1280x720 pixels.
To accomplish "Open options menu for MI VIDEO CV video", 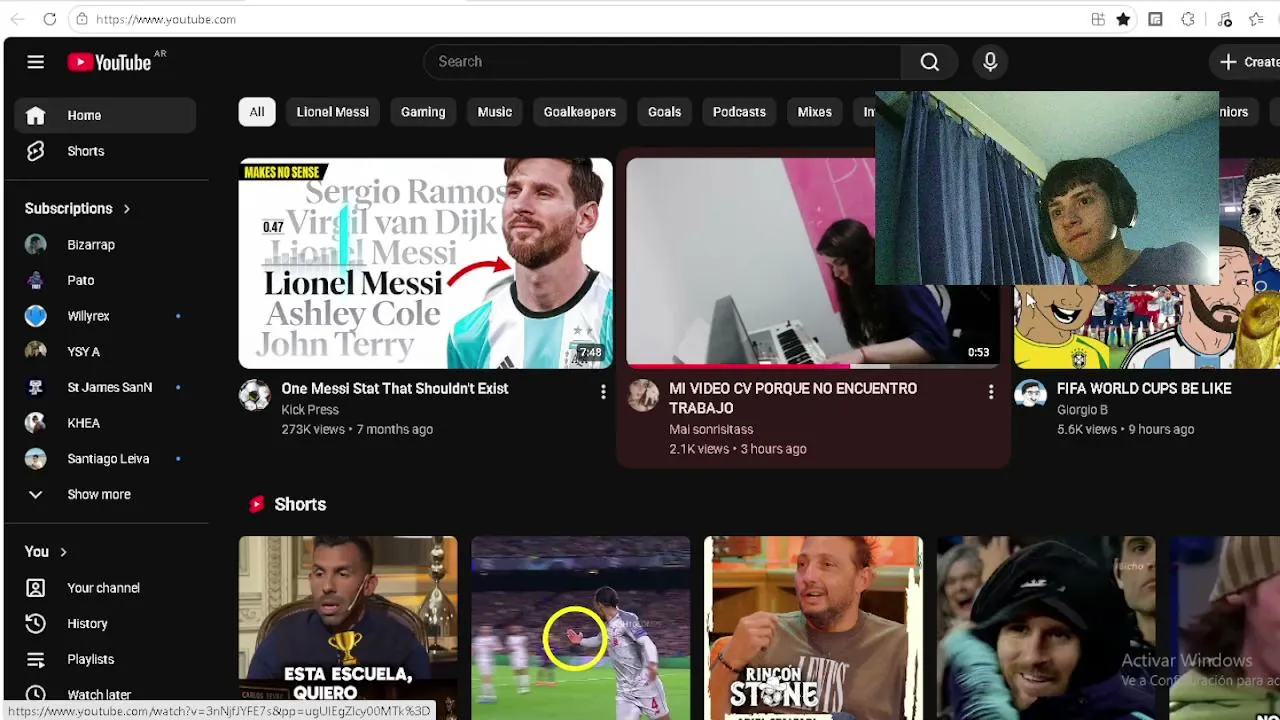I will pyautogui.click(x=991, y=393).
